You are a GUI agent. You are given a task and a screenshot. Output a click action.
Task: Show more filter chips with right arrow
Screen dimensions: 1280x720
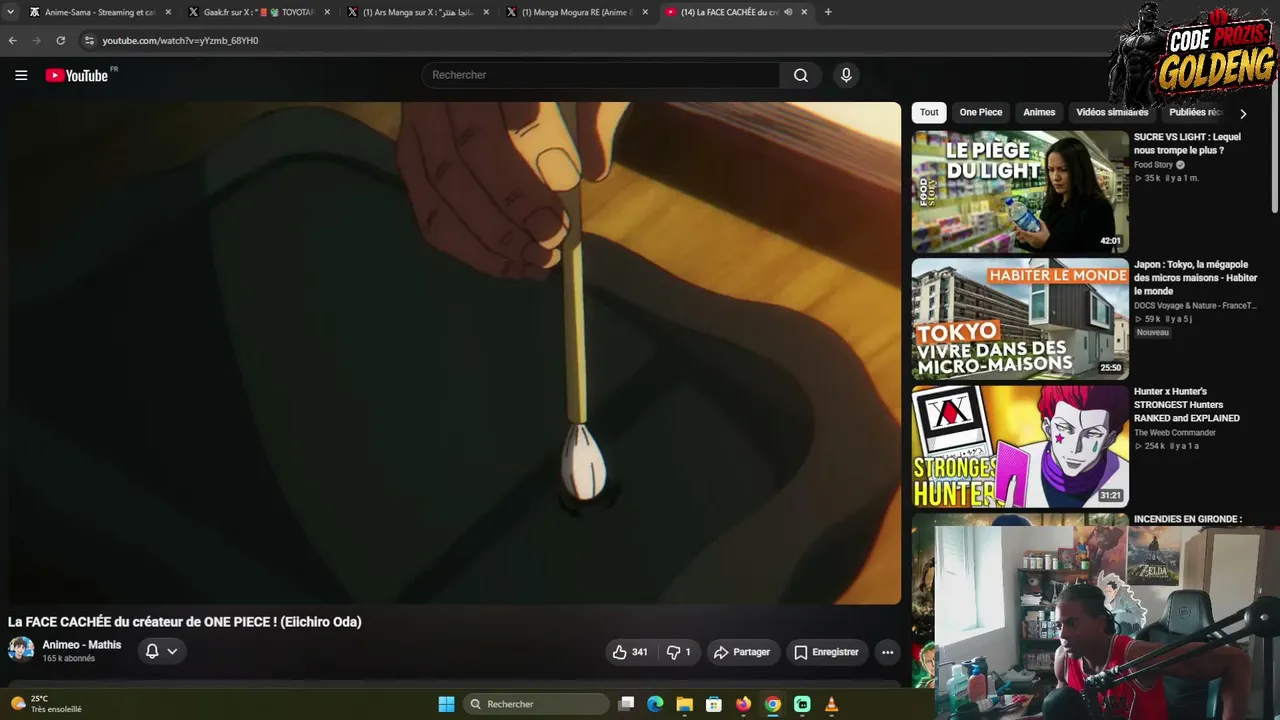tap(1243, 113)
